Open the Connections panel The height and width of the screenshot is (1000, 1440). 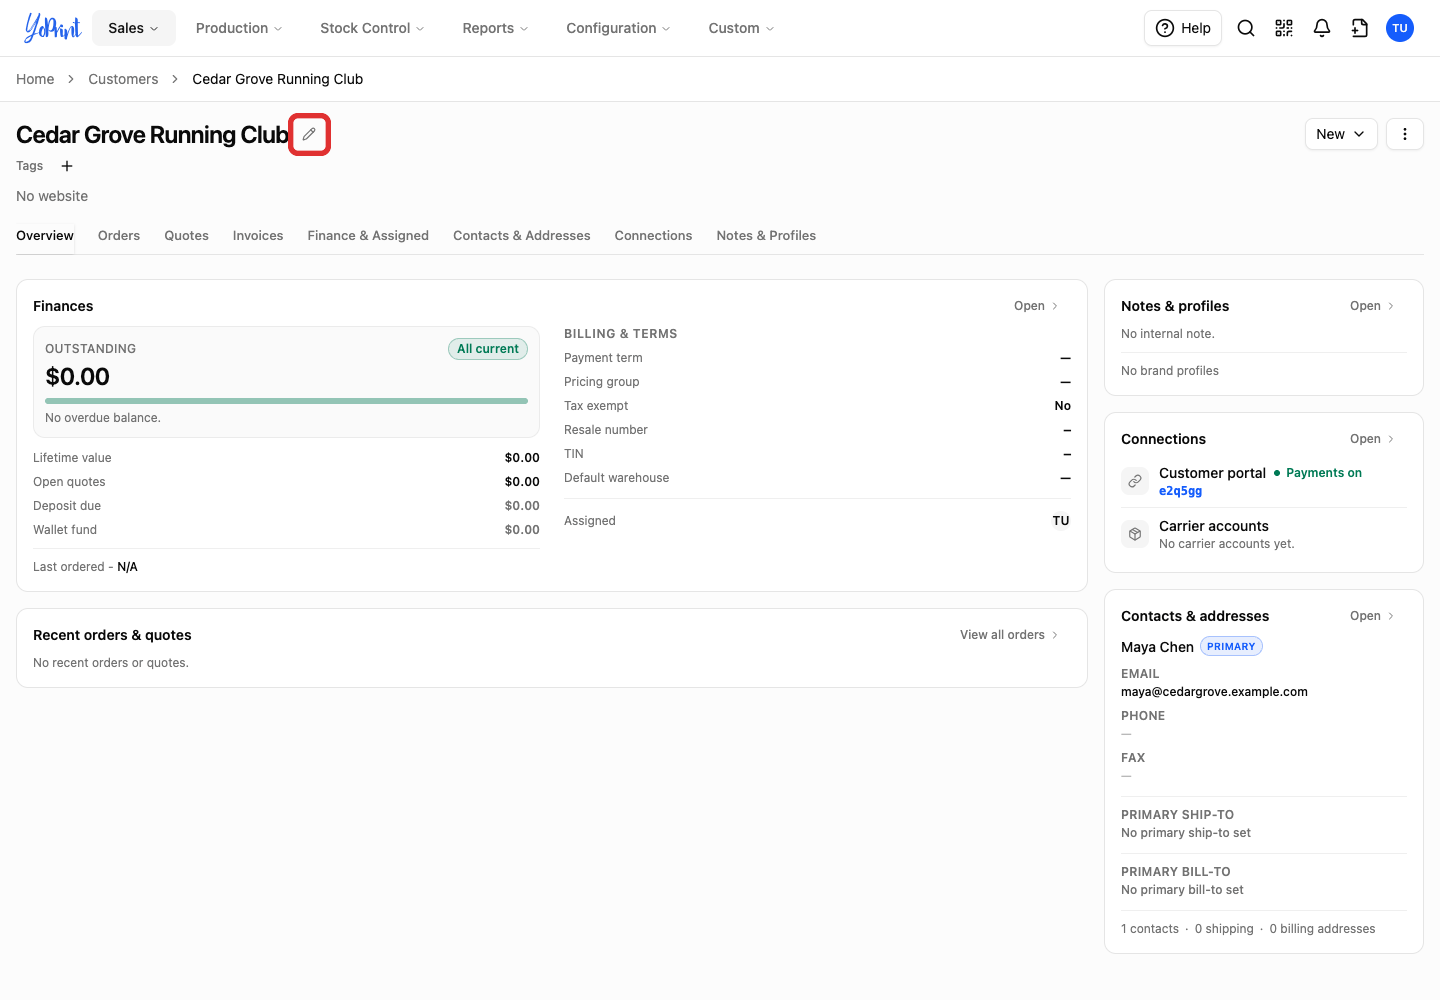click(x=1372, y=439)
